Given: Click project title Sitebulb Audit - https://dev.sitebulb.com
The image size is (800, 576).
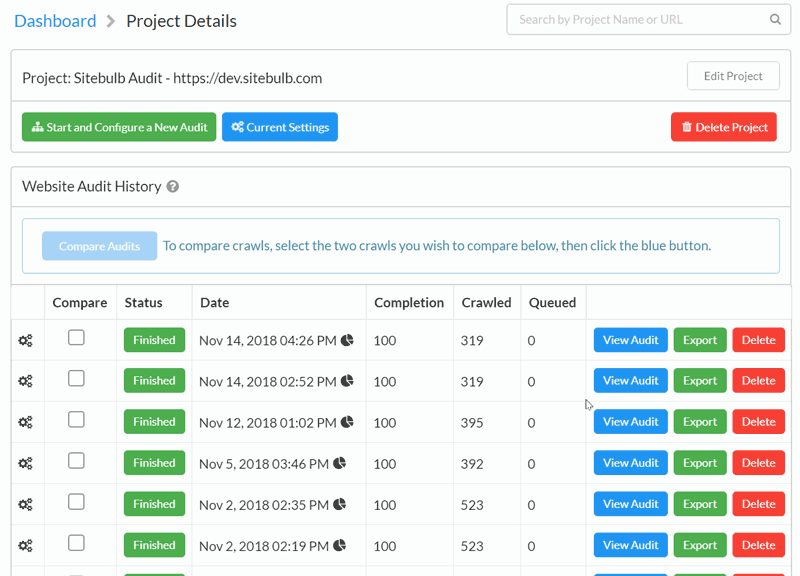Looking at the screenshot, I should 172,78.
